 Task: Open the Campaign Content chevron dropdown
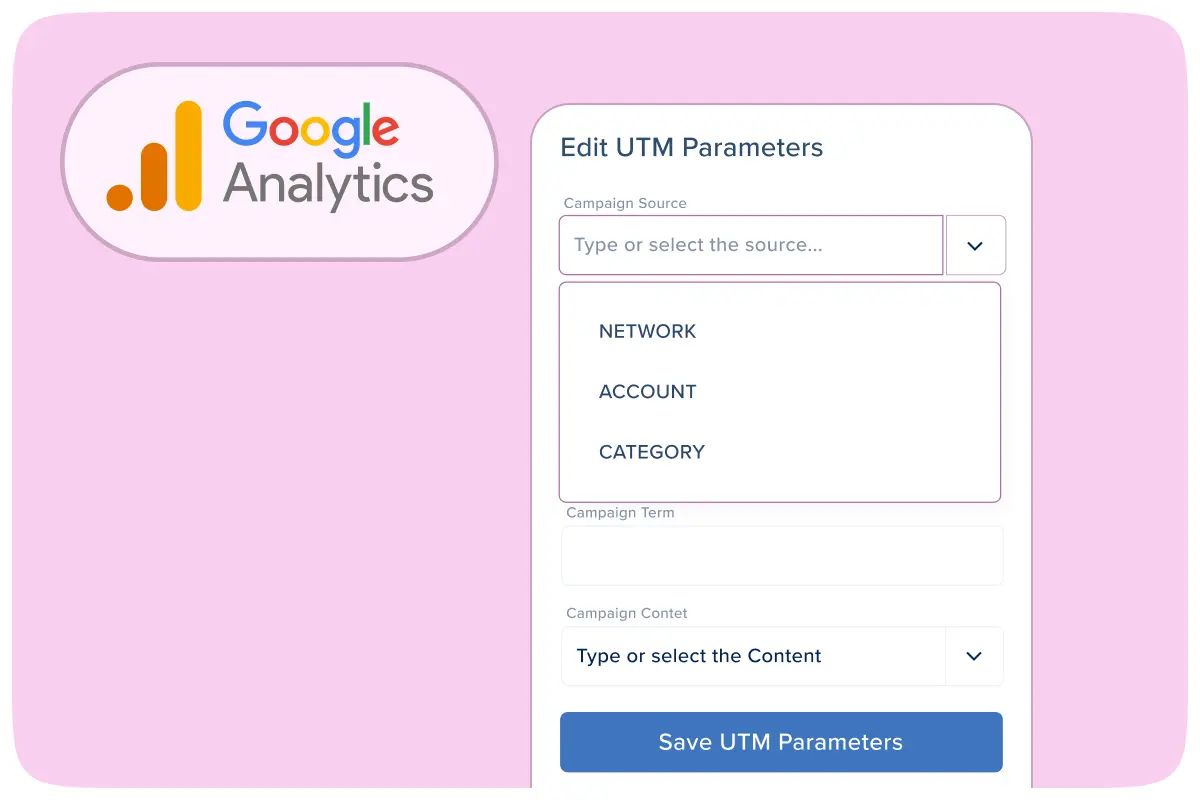point(974,656)
